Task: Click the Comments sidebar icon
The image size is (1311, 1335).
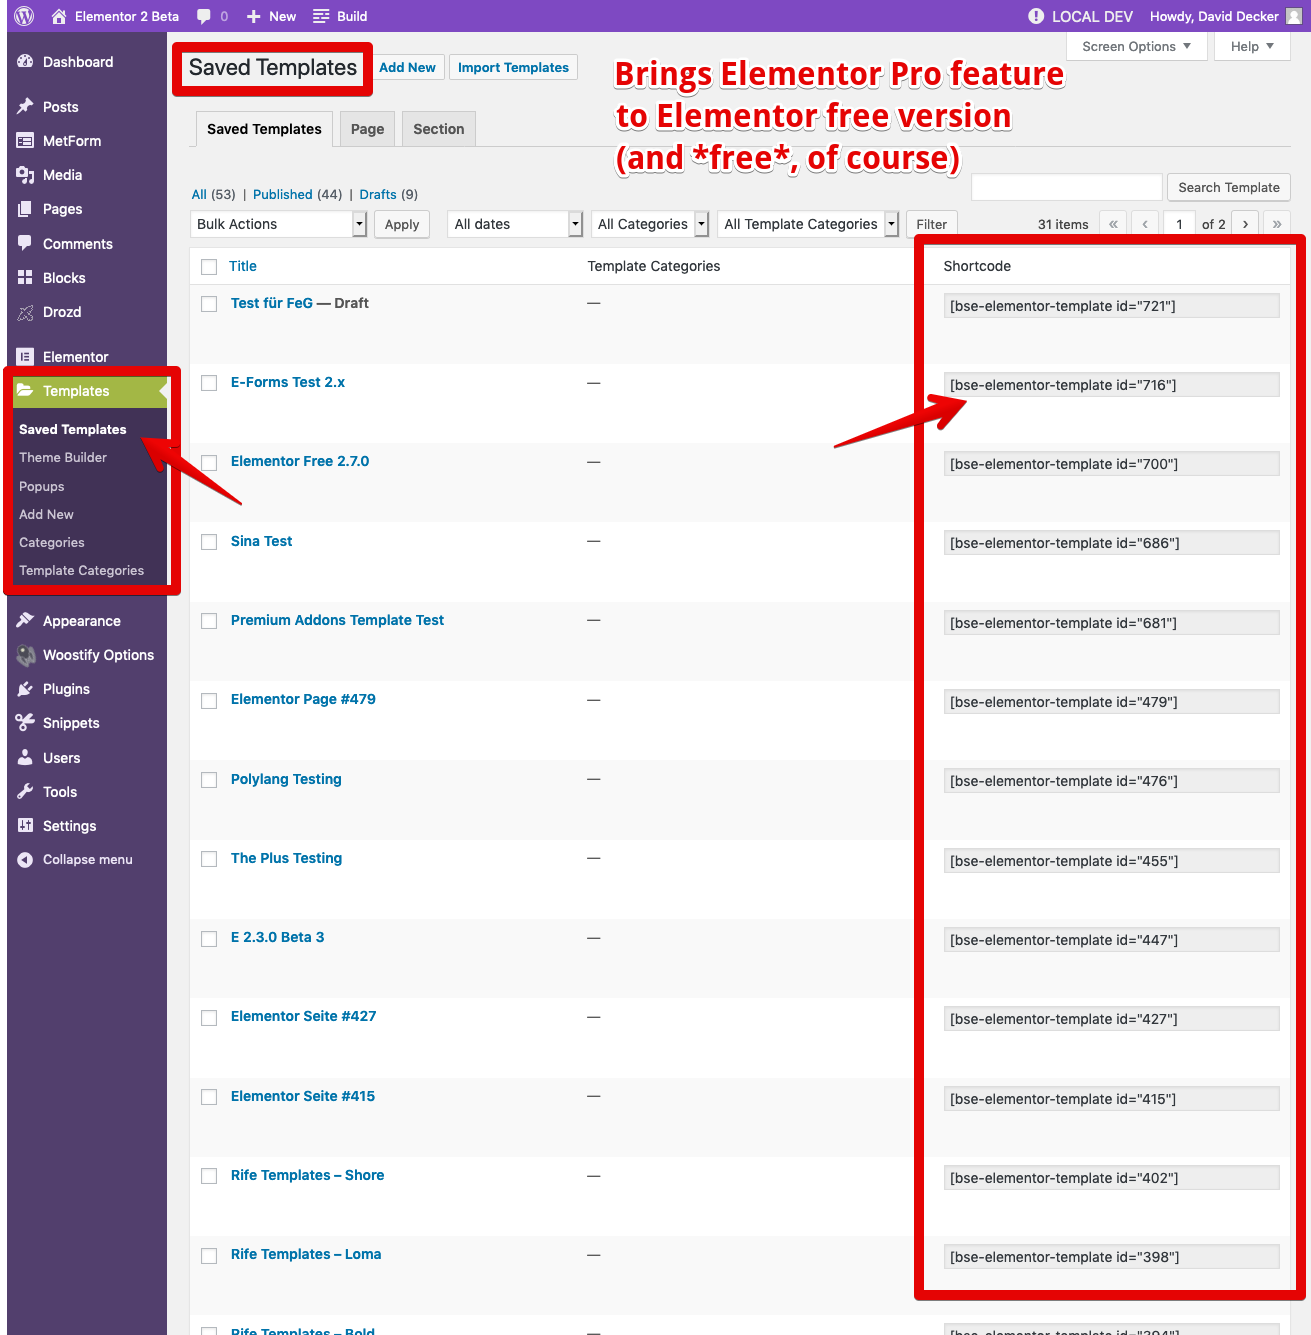Action: tap(25, 243)
